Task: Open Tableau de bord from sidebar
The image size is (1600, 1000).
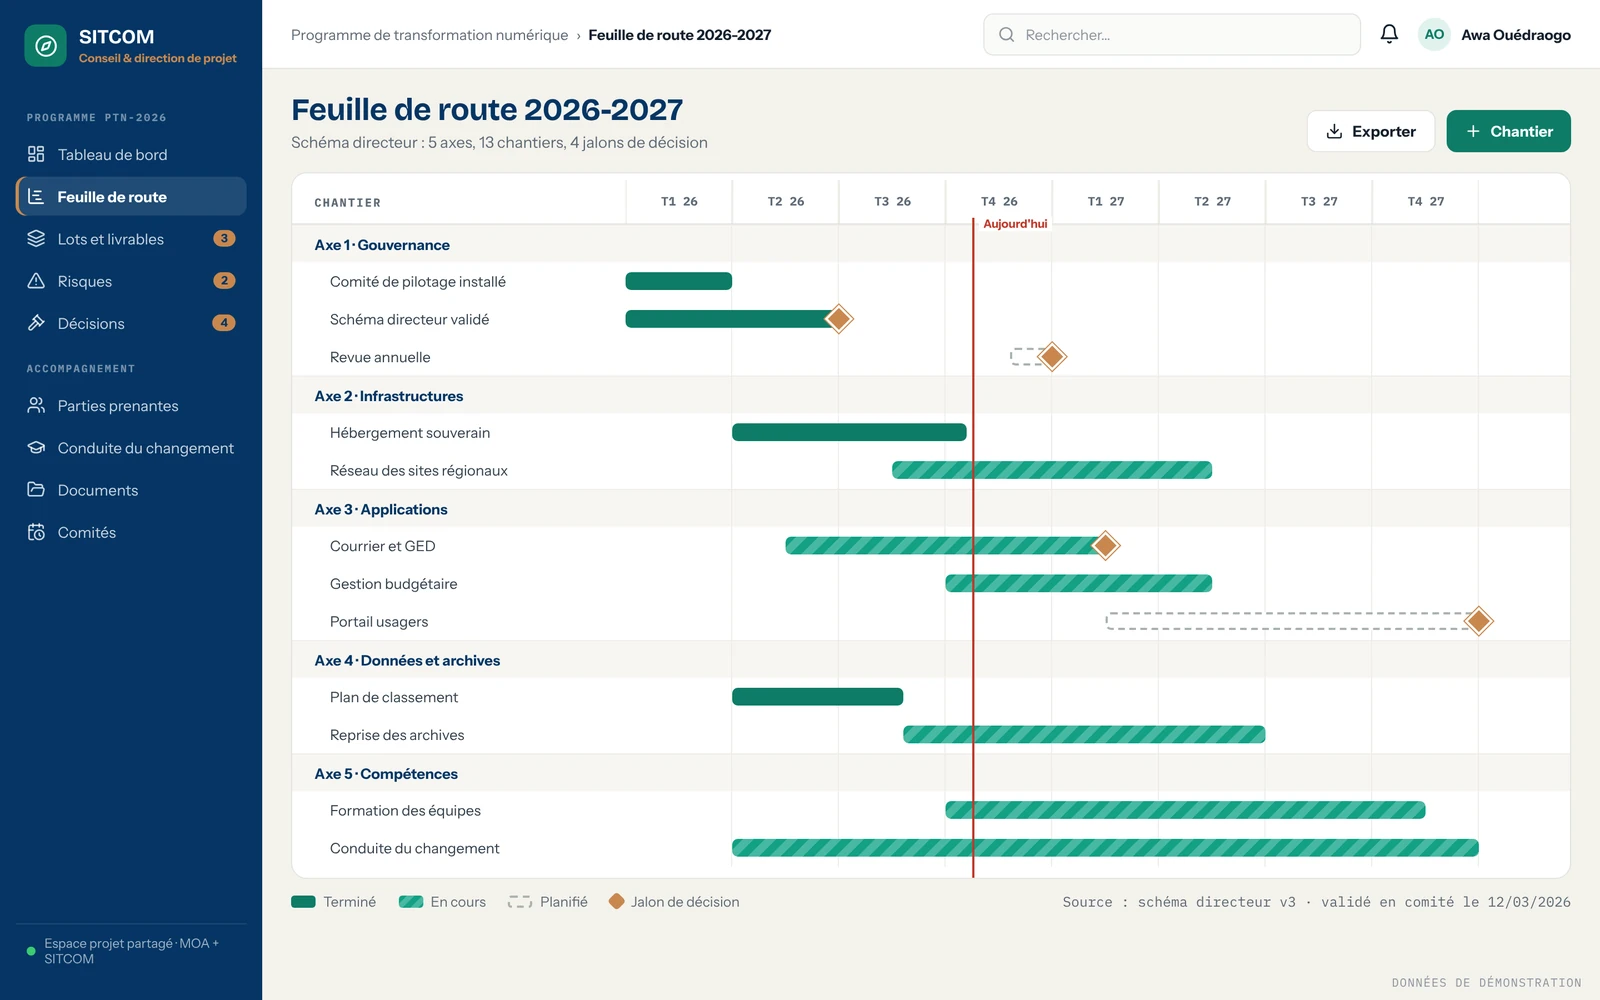Action: tap(131, 154)
